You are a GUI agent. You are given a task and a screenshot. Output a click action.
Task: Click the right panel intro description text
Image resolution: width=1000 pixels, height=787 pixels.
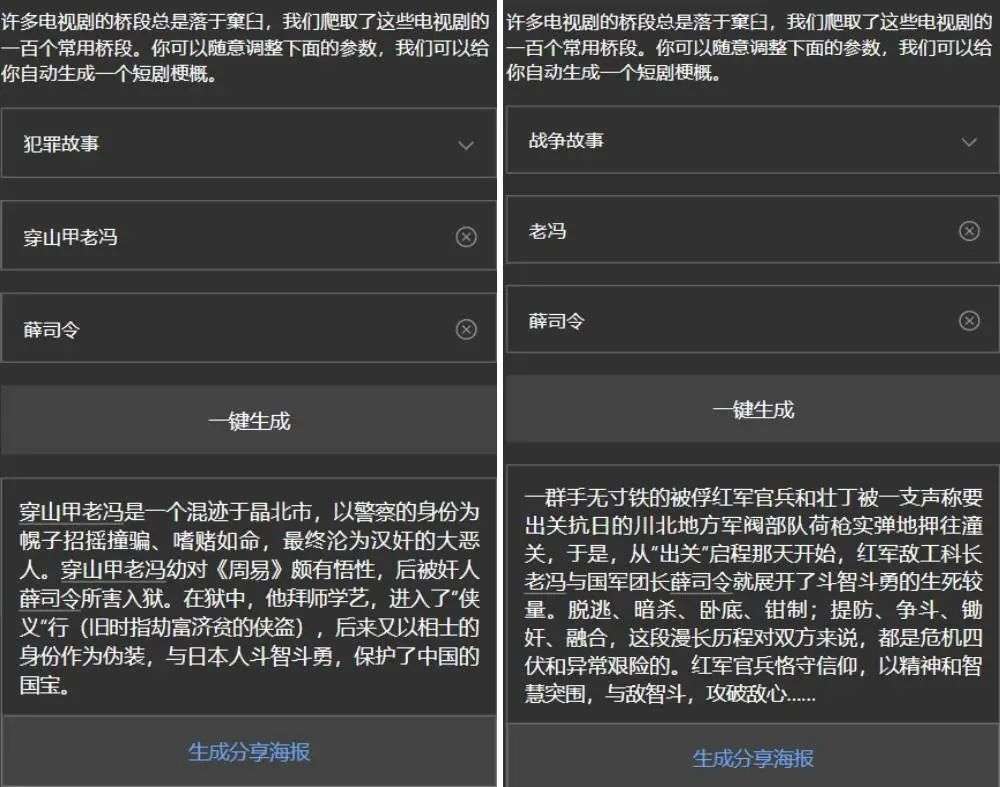pyautogui.click(x=750, y=48)
